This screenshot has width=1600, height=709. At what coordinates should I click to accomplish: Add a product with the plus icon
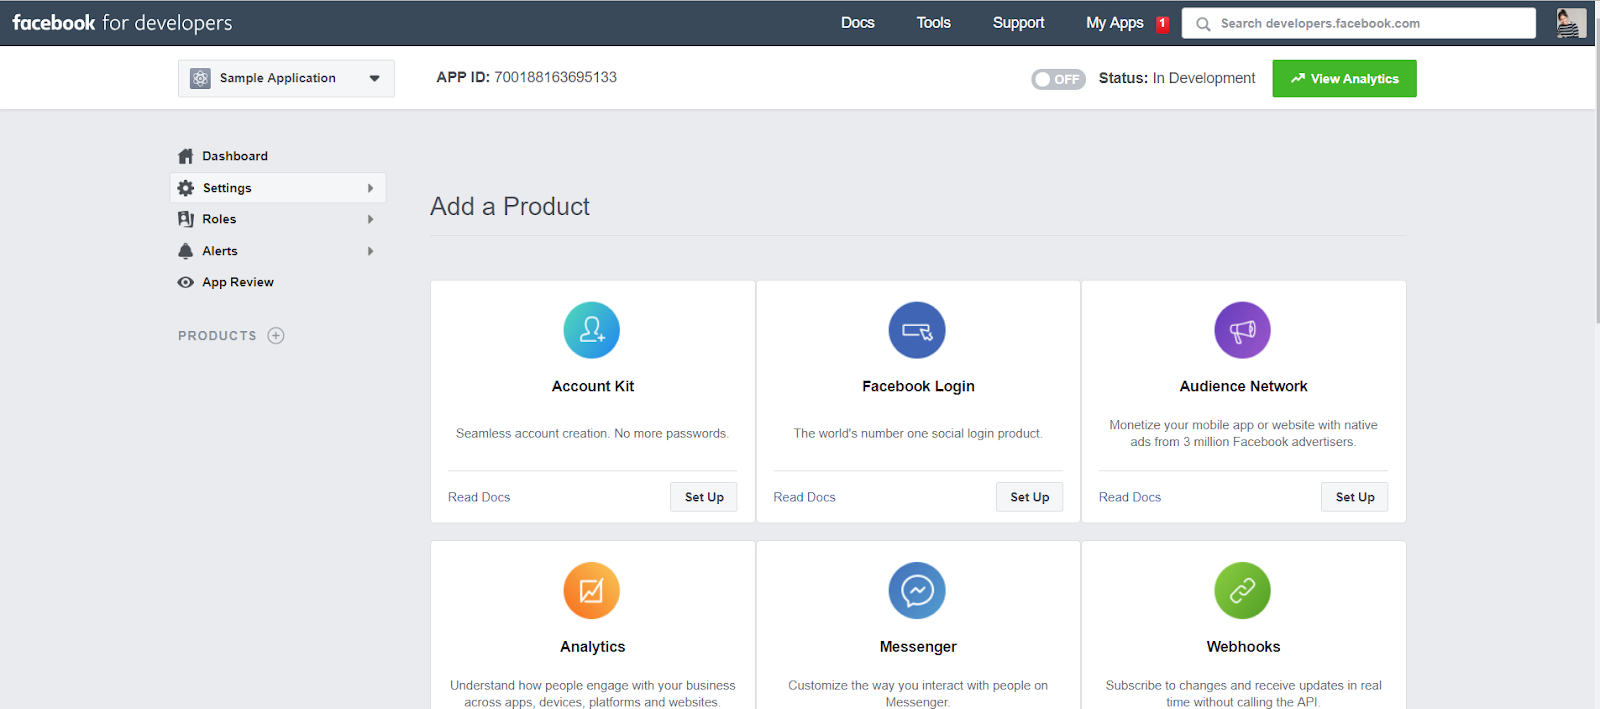[x=276, y=336]
